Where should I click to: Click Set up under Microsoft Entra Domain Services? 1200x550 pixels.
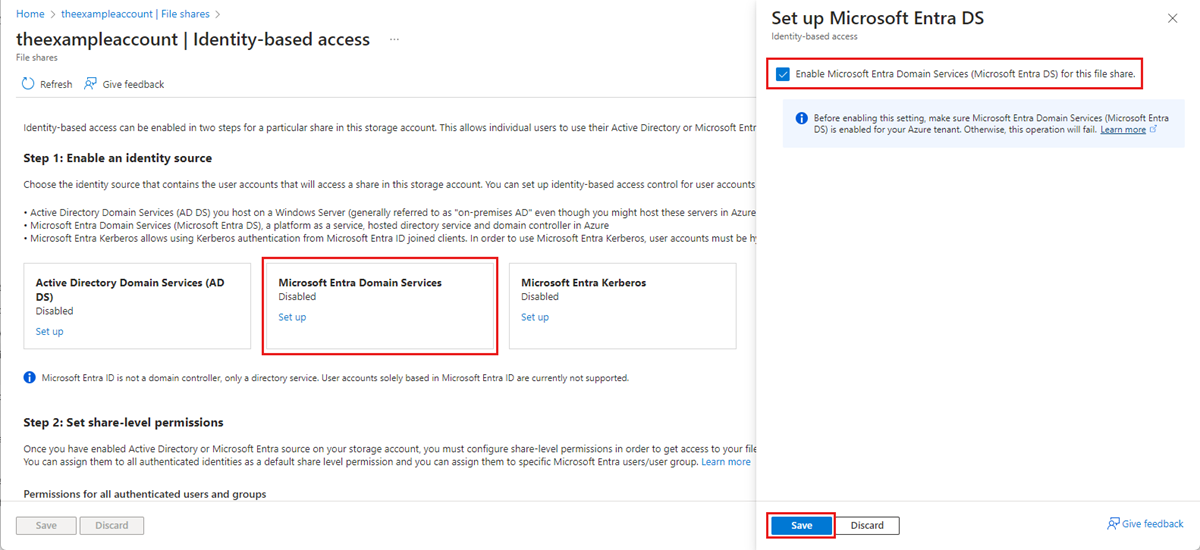(292, 317)
